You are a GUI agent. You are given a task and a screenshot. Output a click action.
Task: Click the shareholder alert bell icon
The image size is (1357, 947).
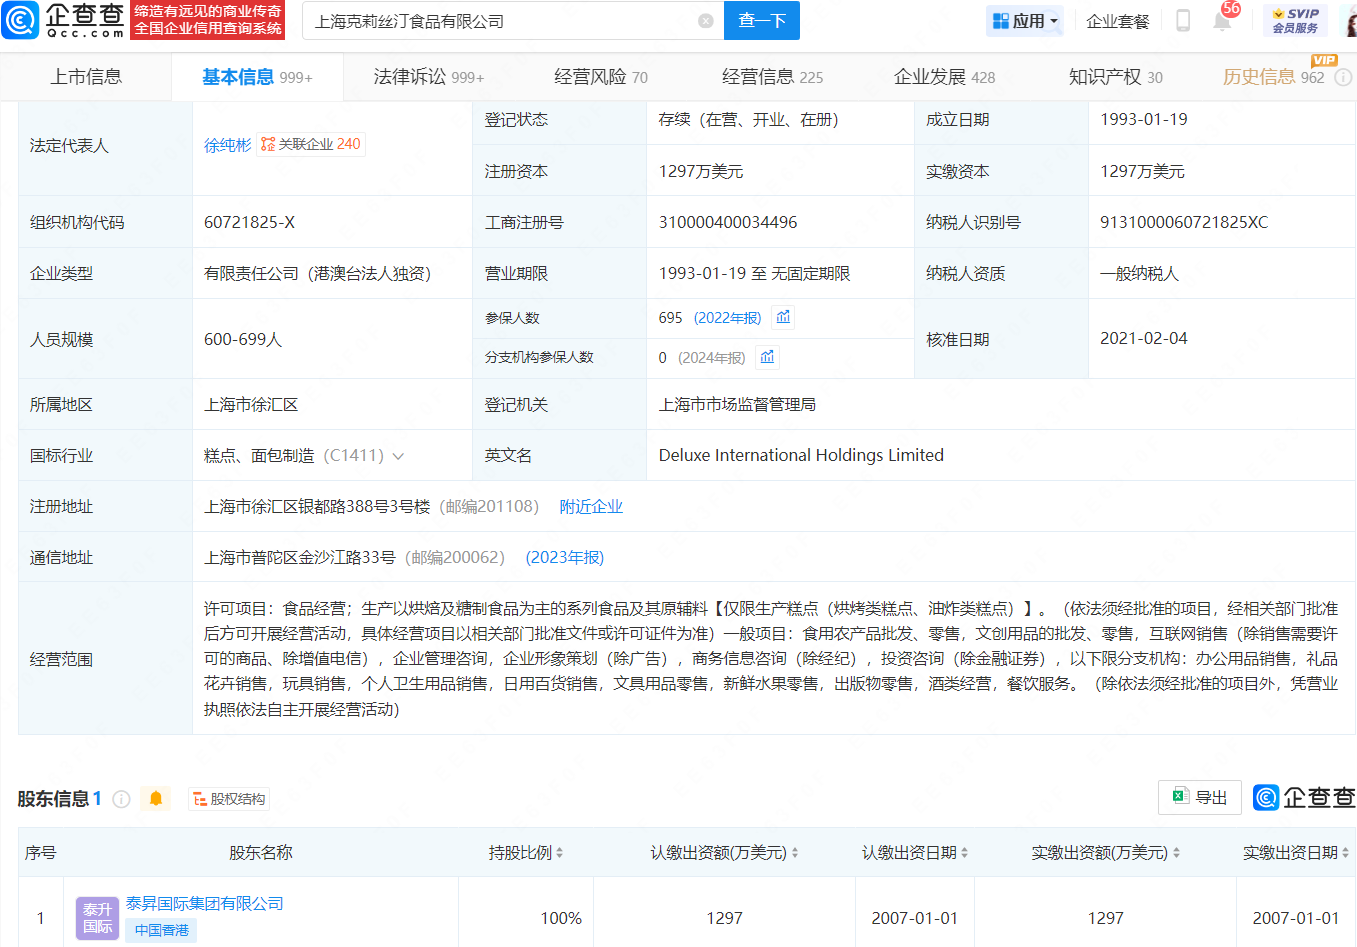coord(156,799)
